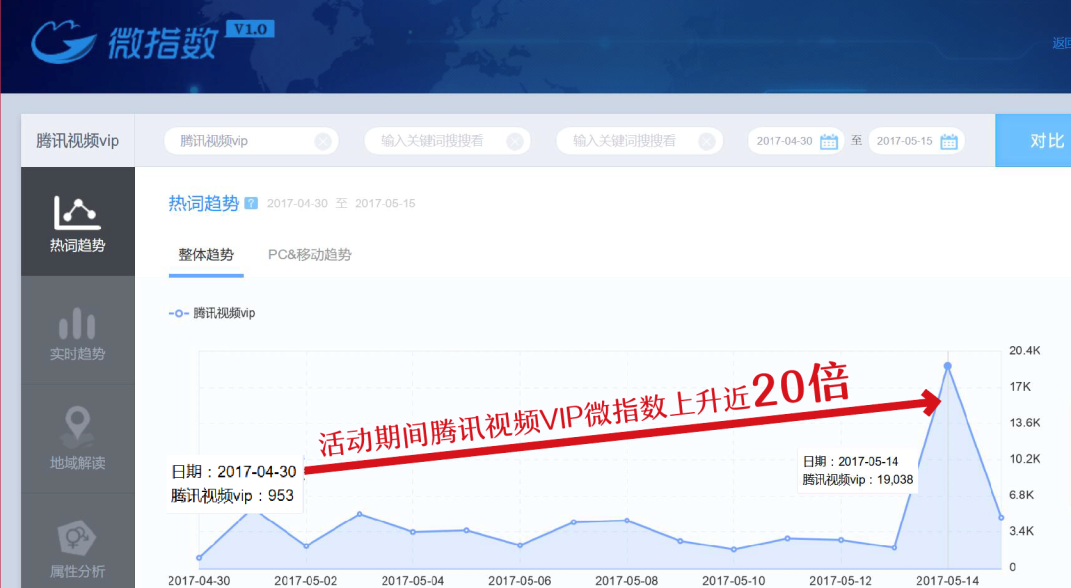Click the 2017-05-08 x-axis label
The height and width of the screenshot is (588, 1071).
pyautogui.click(x=626, y=580)
